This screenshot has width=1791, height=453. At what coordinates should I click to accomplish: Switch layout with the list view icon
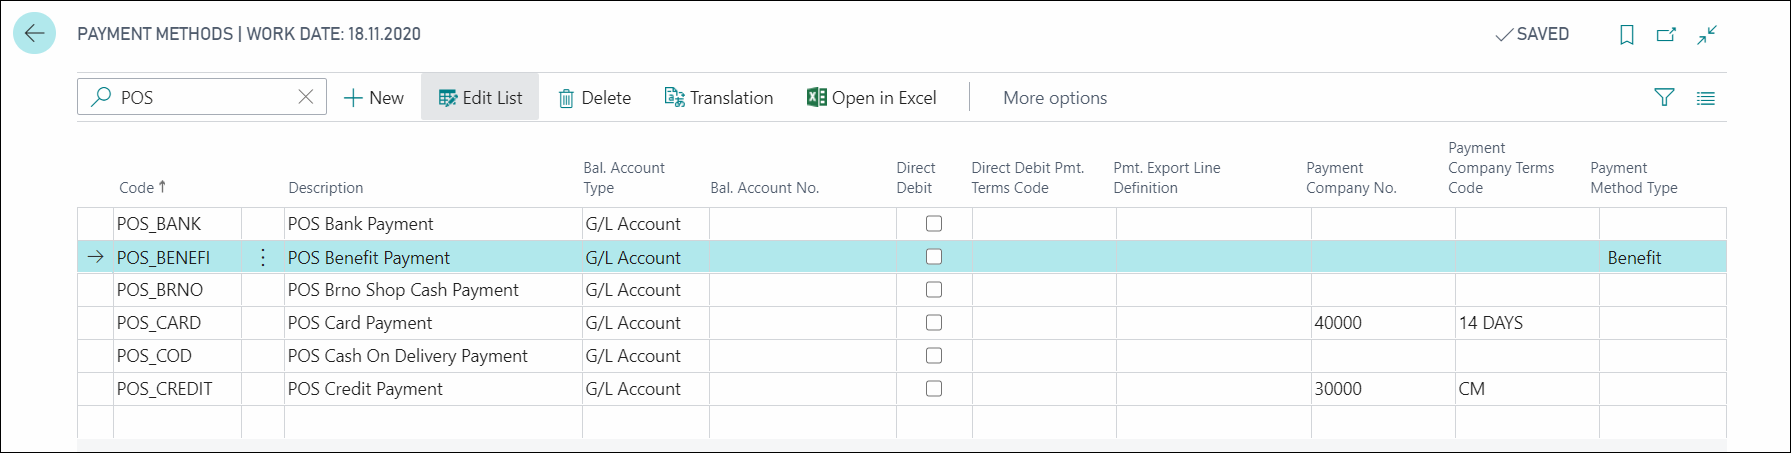(x=1706, y=98)
